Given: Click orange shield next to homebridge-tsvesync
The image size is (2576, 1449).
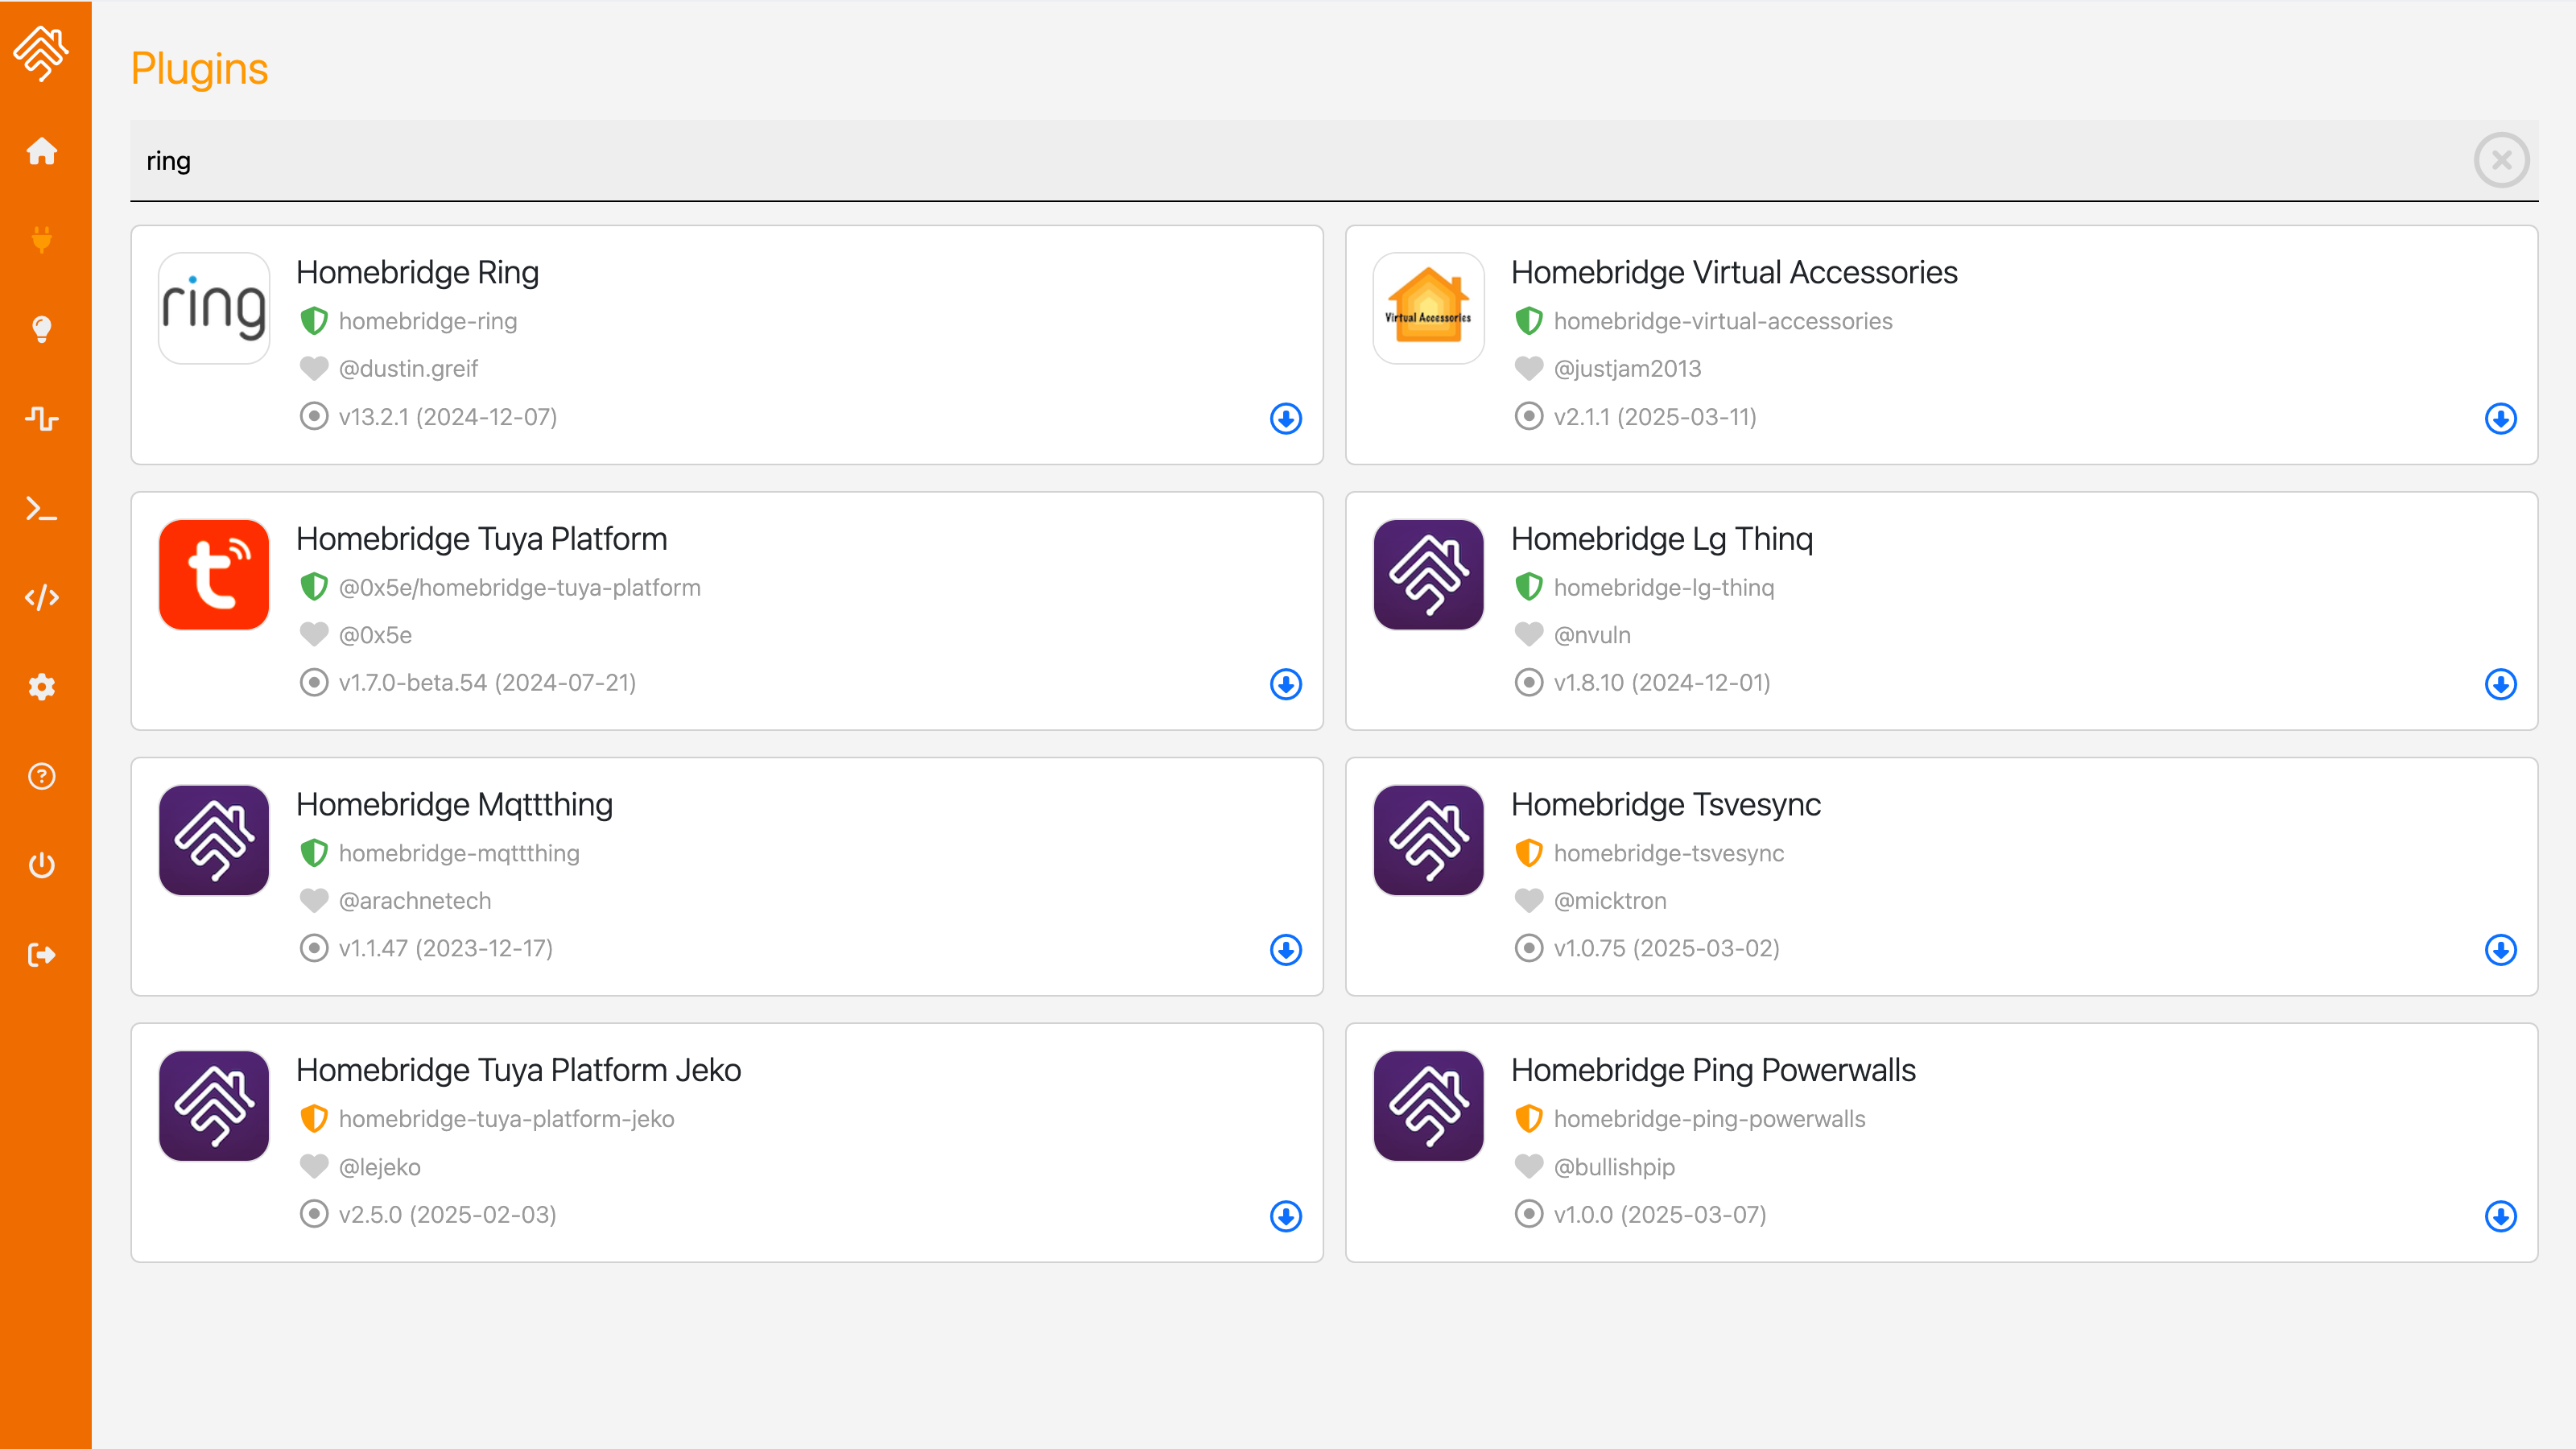Looking at the screenshot, I should click(x=1529, y=853).
